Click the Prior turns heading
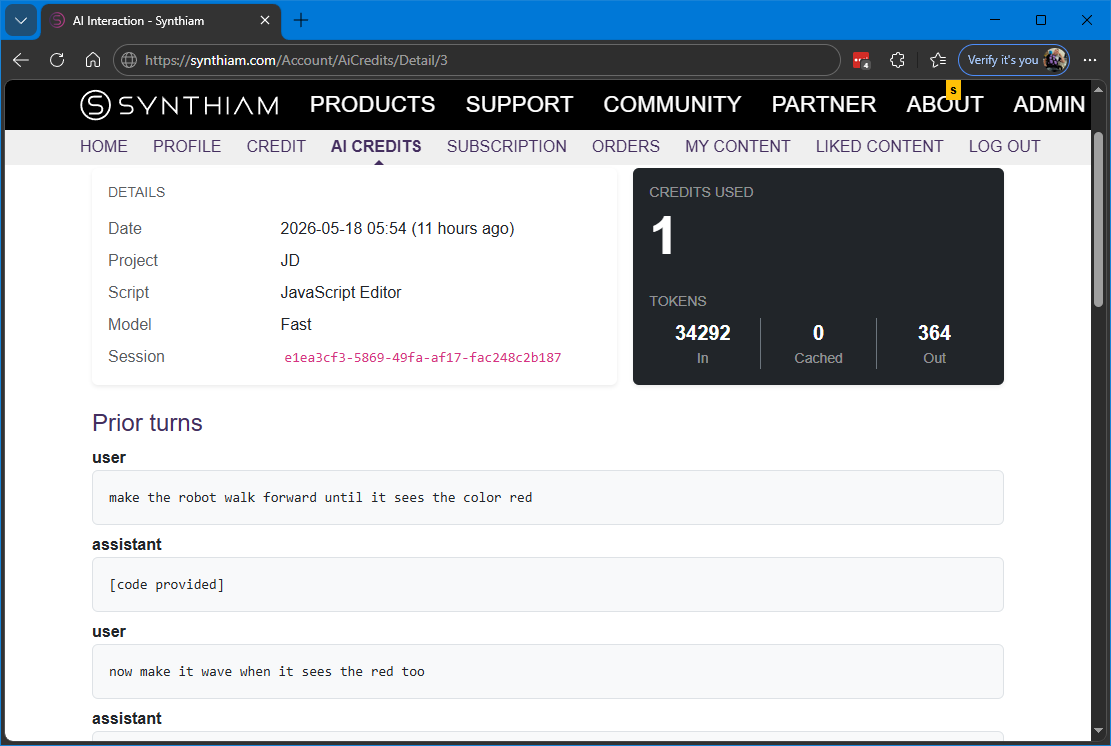Viewport: 1111px width, 746px height. pyautogui.click(x=147, y=422)
